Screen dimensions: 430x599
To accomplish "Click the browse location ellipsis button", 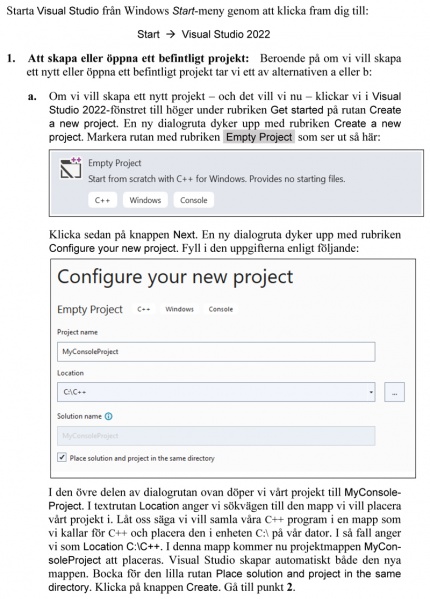I will coord(394,392).
